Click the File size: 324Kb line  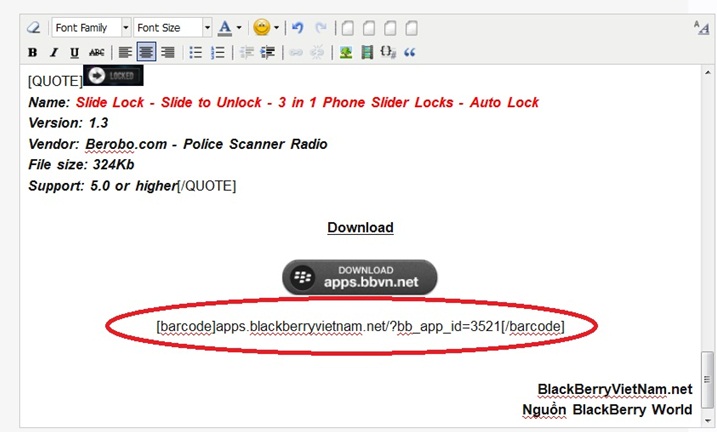click(x=81, y=165)
